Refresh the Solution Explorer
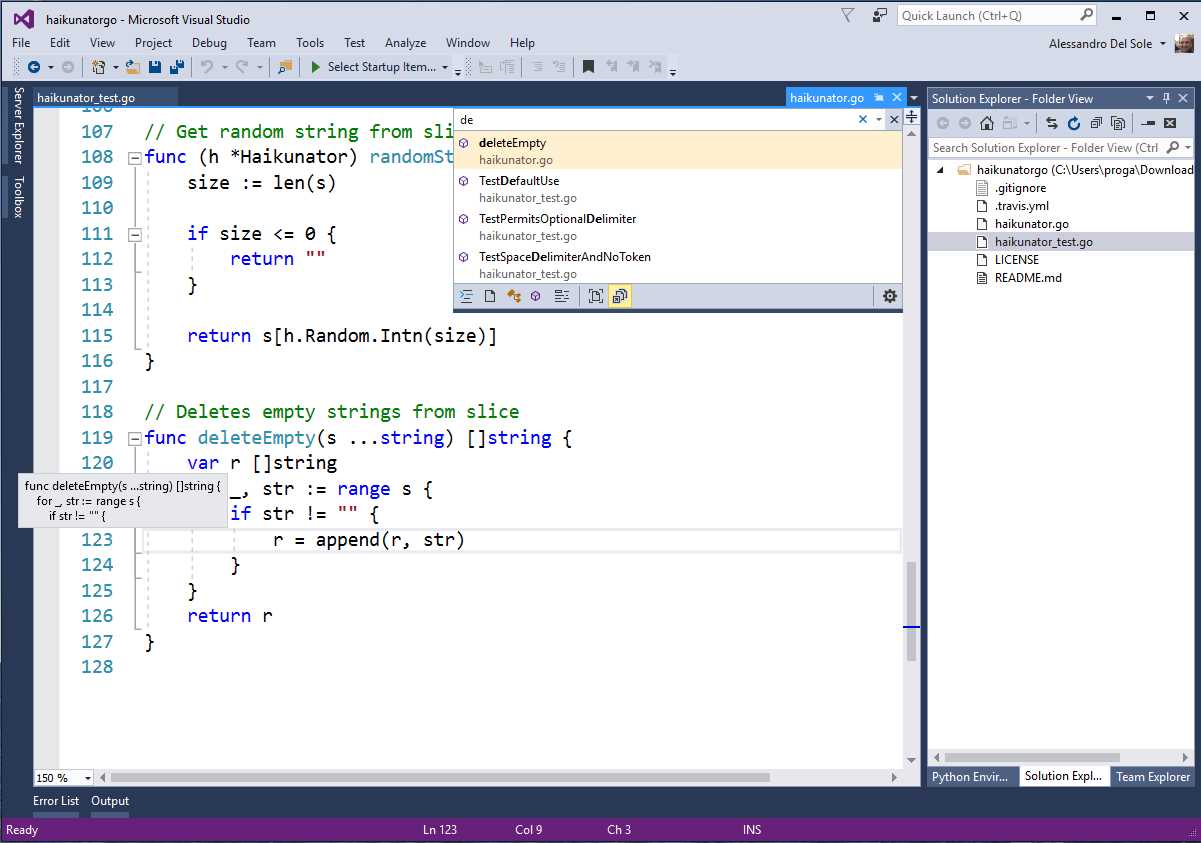Viewport: 1201px width, 843px height. (x=1073, y=123)
